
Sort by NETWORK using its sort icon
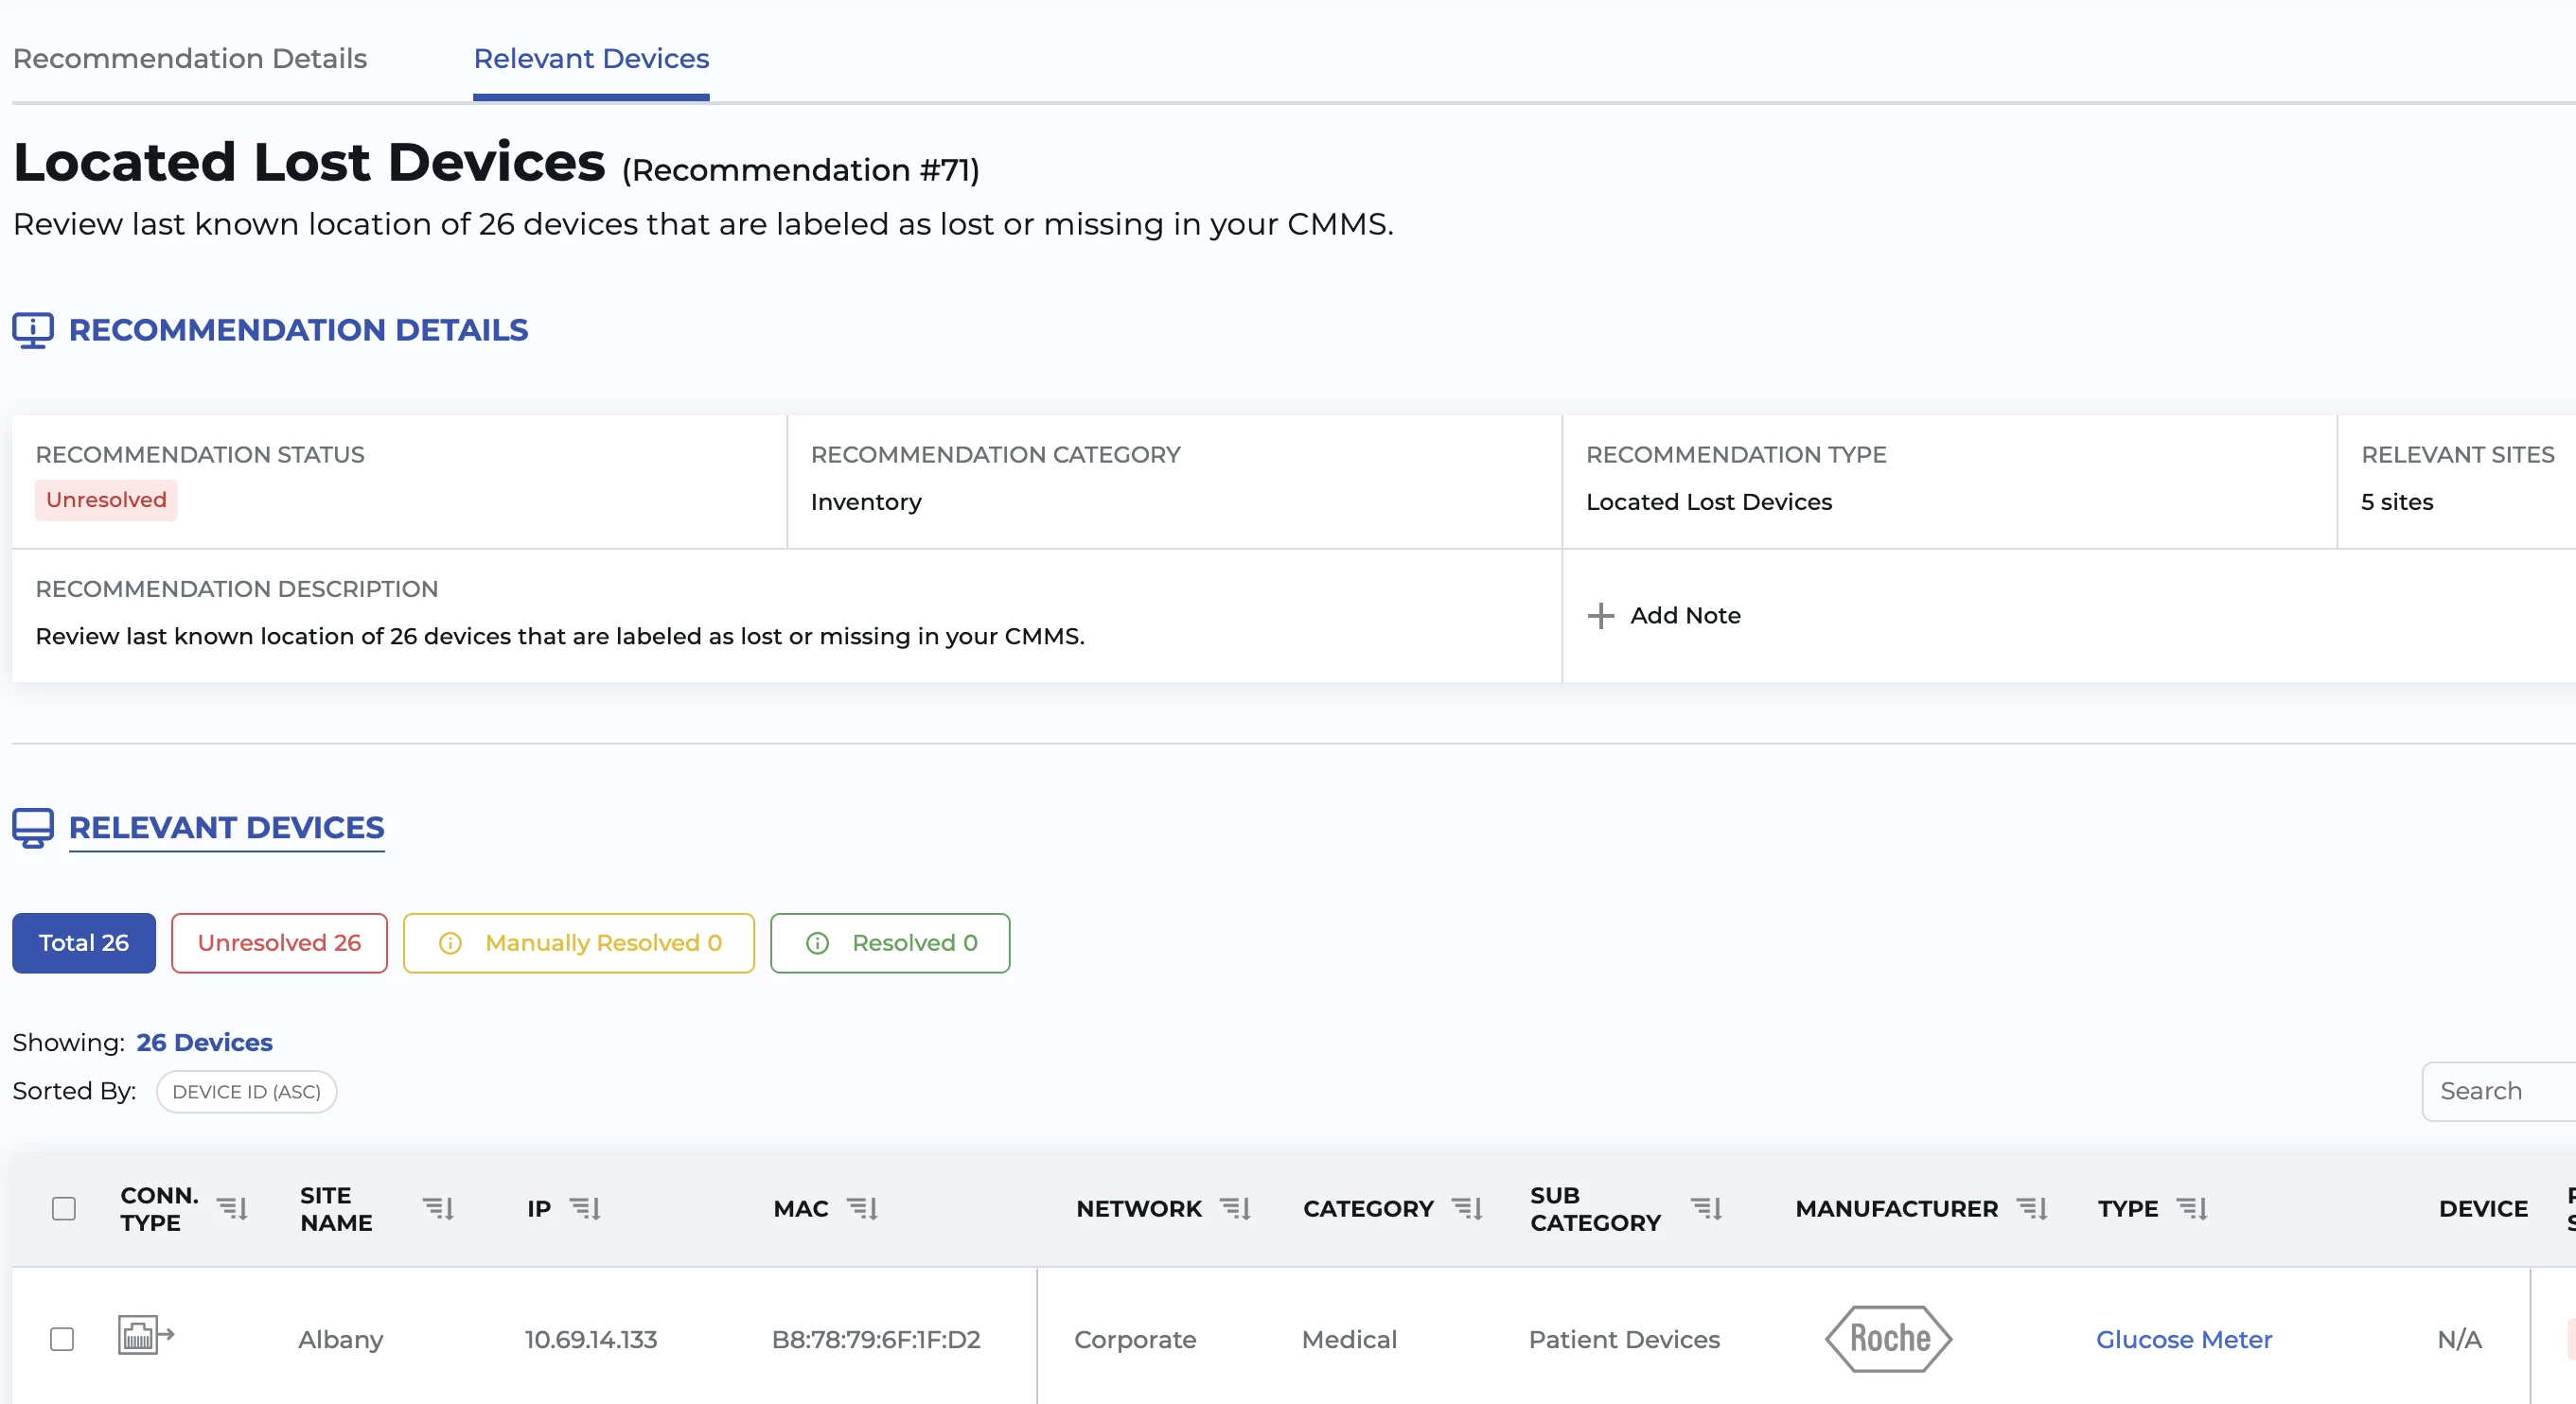1236,1208
